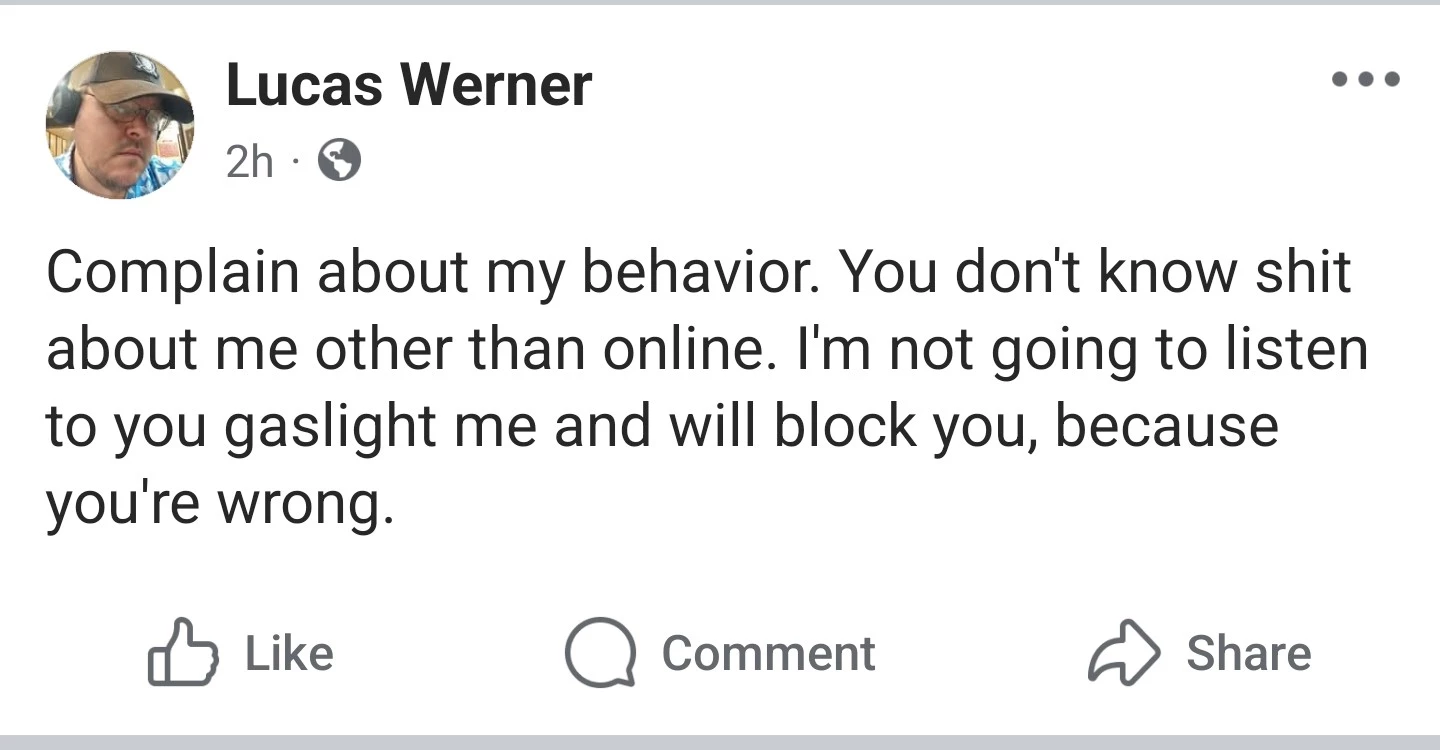
Task: Click the word "Complain" starting the post
Action: click(172, 273)
